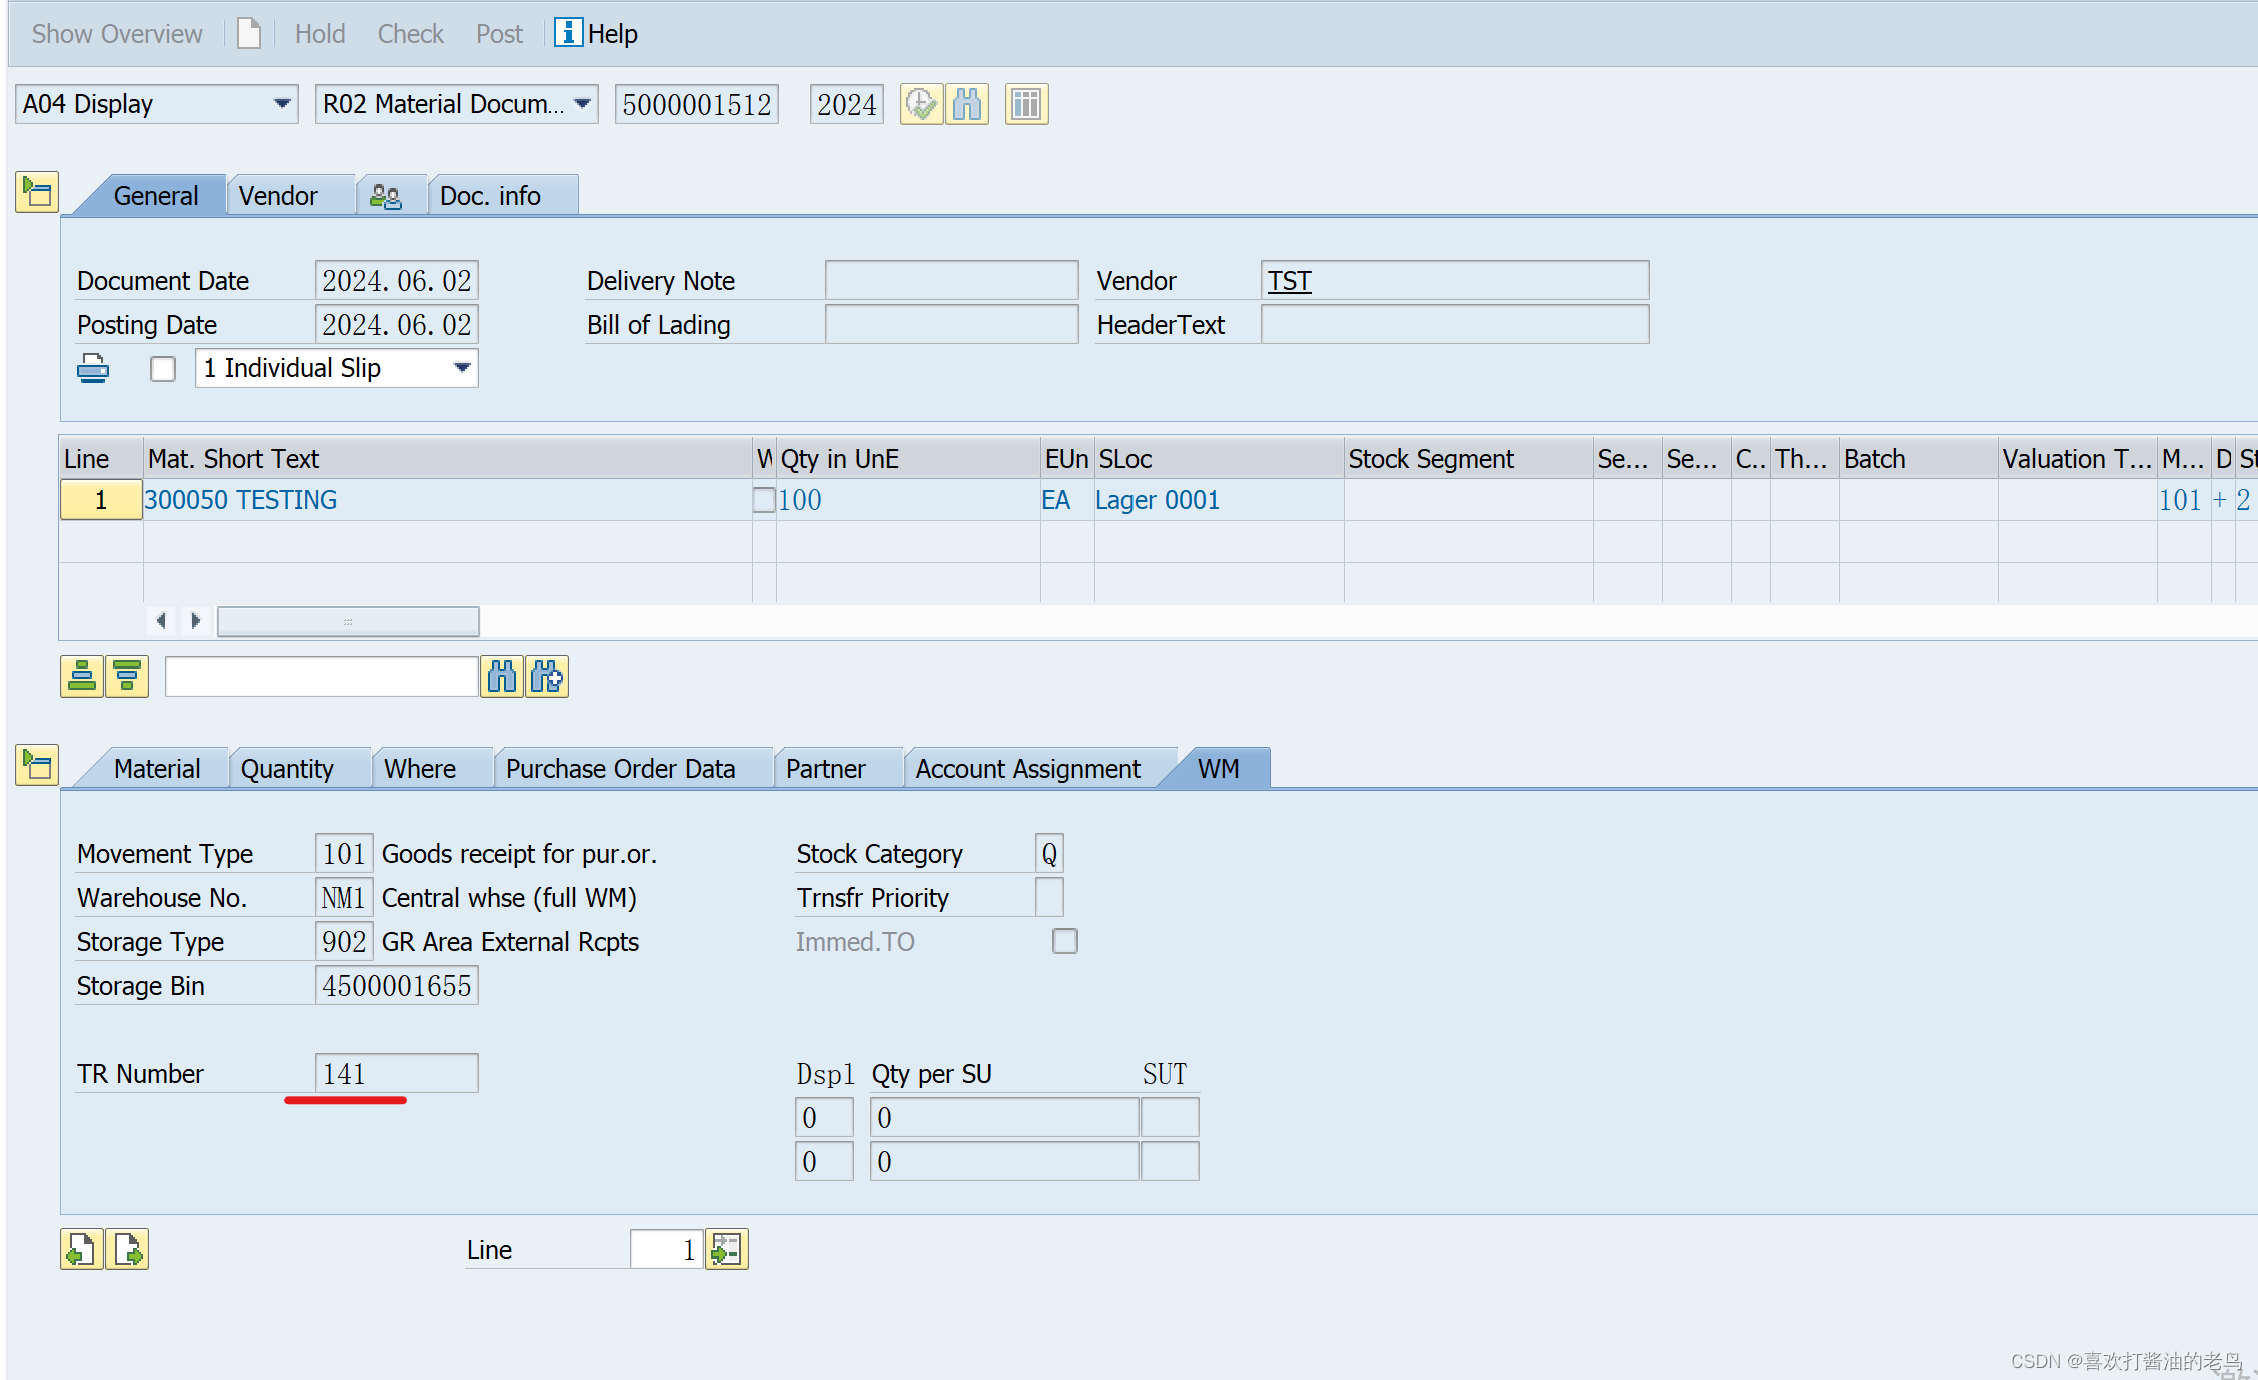This screenshot has width=2258, height=1380.
Task: Switch to the Partner tab
Action: [825, 768]
